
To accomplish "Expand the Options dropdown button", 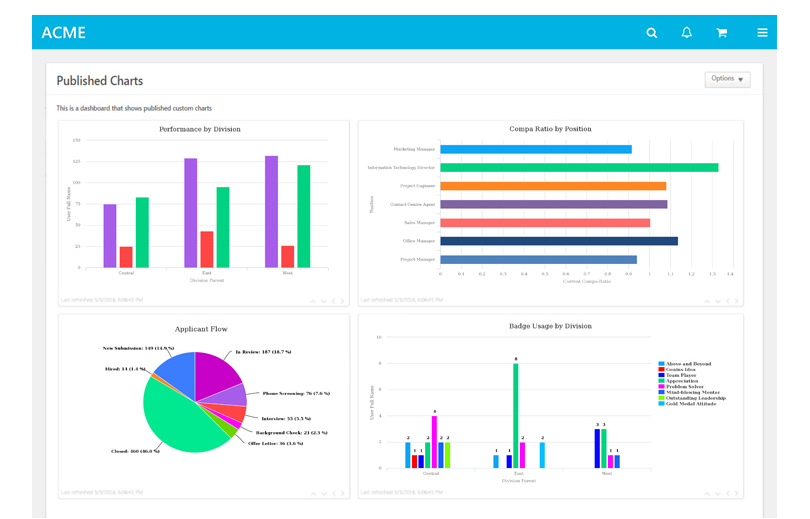I will 727,79.
